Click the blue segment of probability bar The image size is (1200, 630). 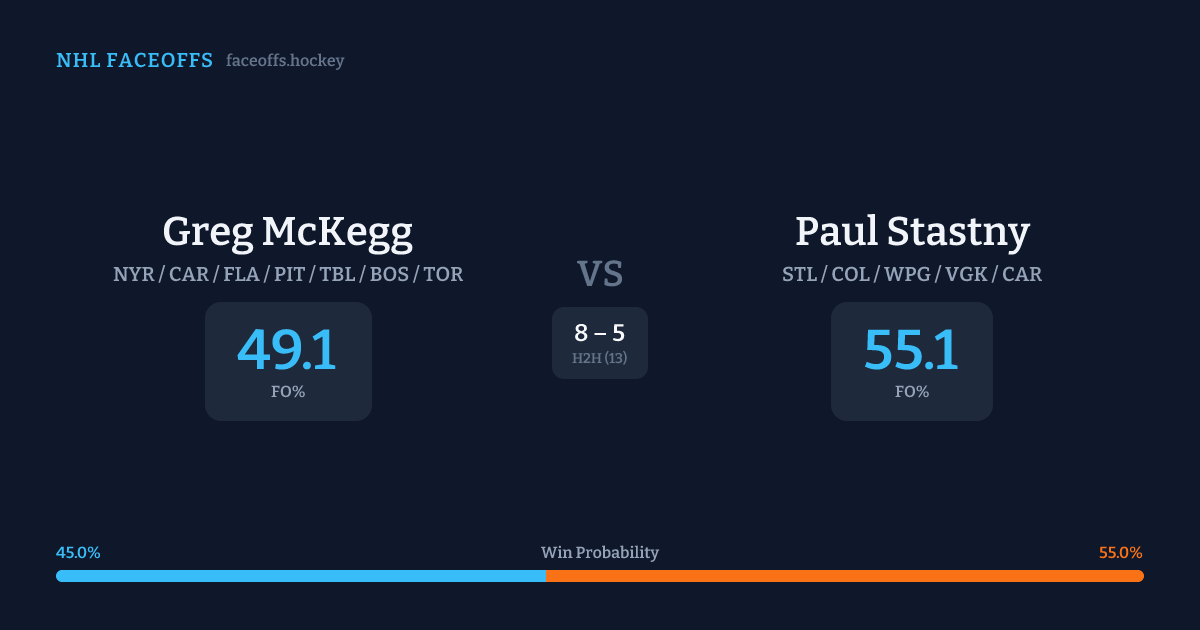tap(300, 576)
